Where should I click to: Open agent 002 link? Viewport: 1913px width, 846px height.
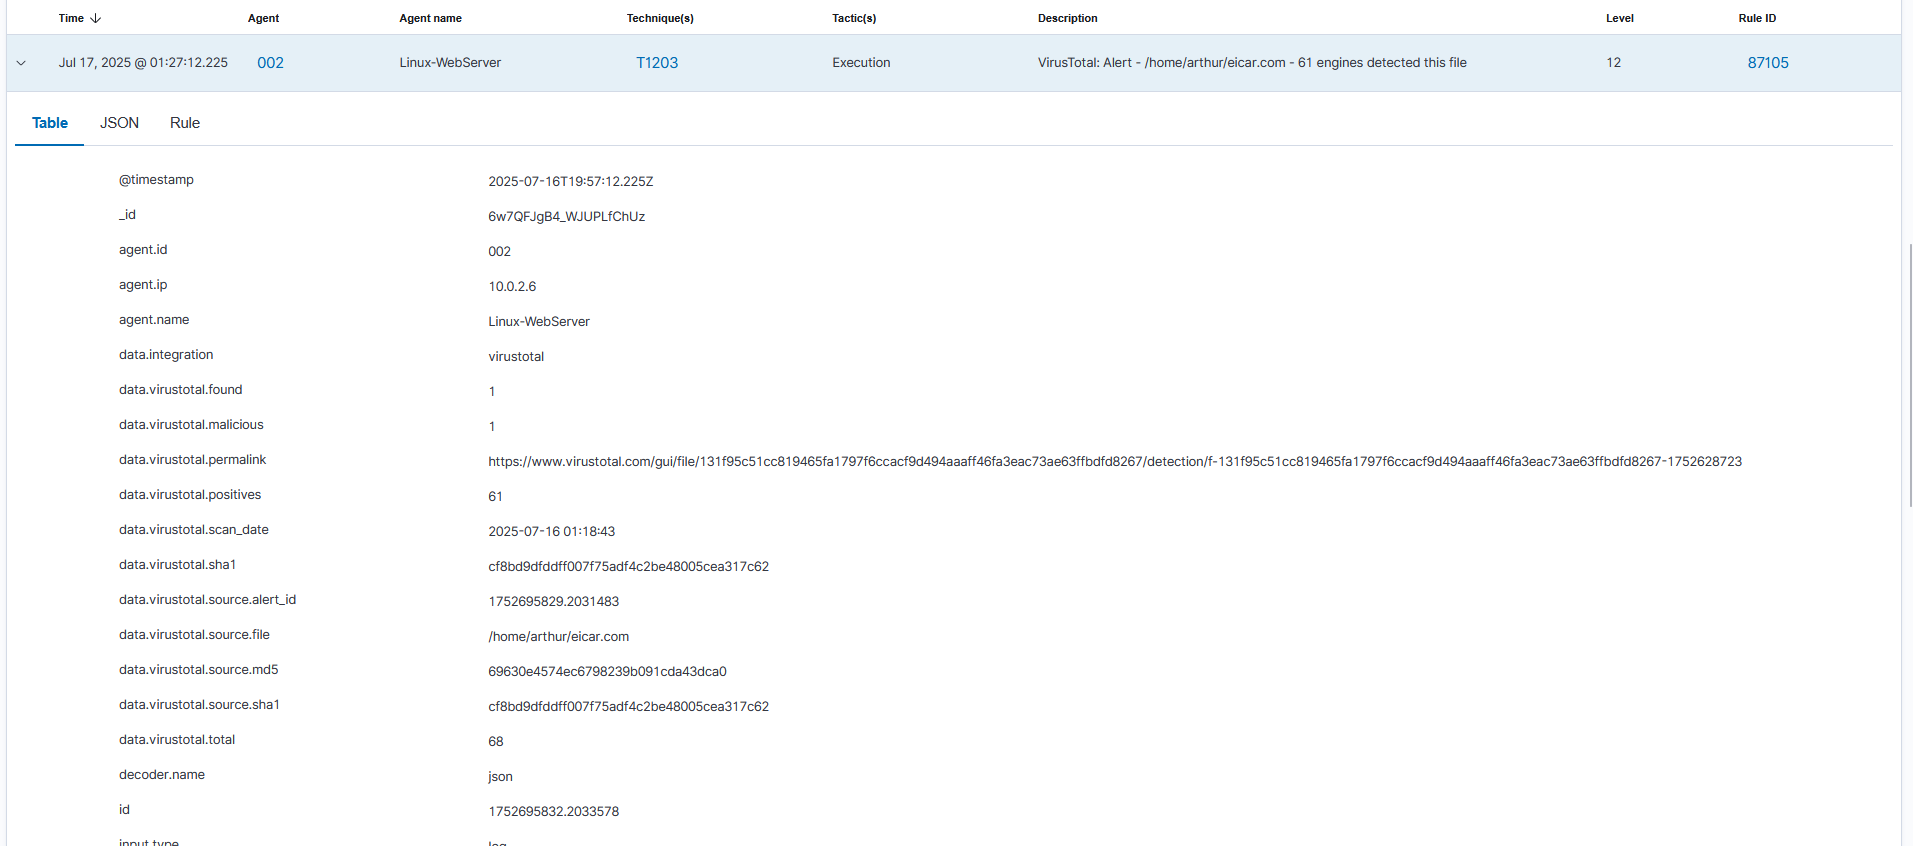pyautogui.click(x=270, y=63)
